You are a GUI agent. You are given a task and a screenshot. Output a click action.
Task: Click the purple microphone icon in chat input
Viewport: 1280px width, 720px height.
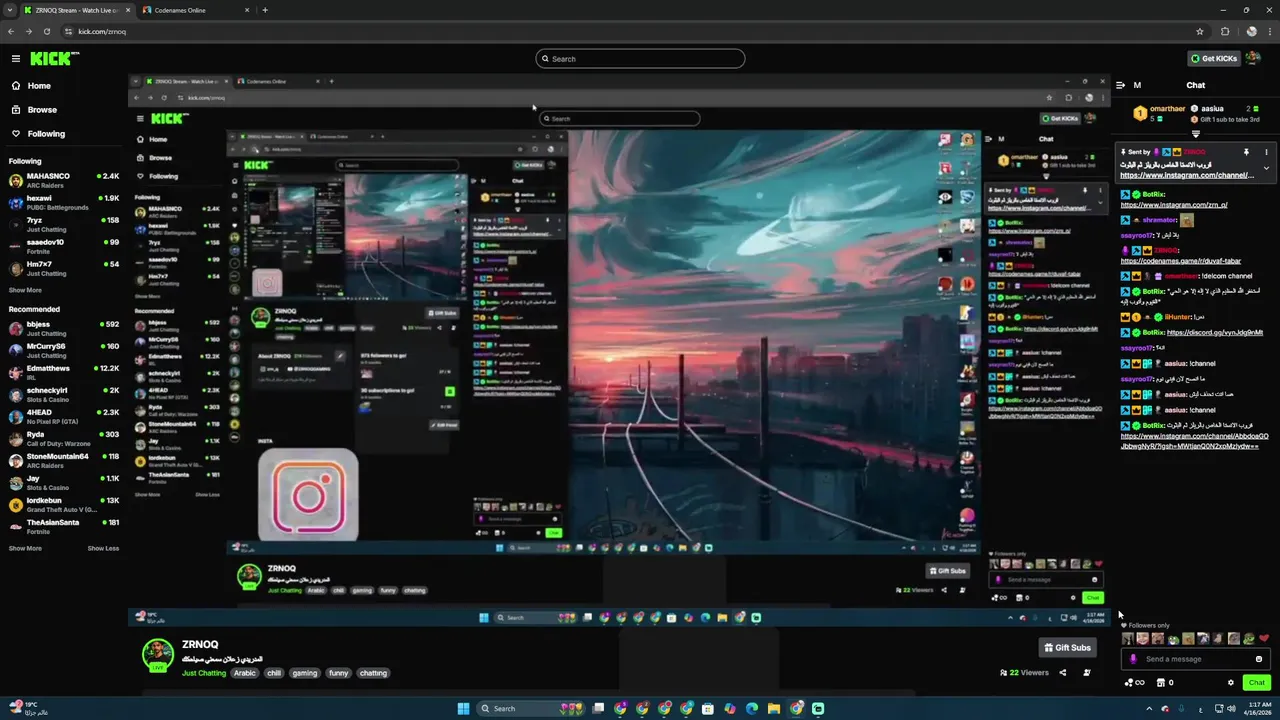(1132, 659)
